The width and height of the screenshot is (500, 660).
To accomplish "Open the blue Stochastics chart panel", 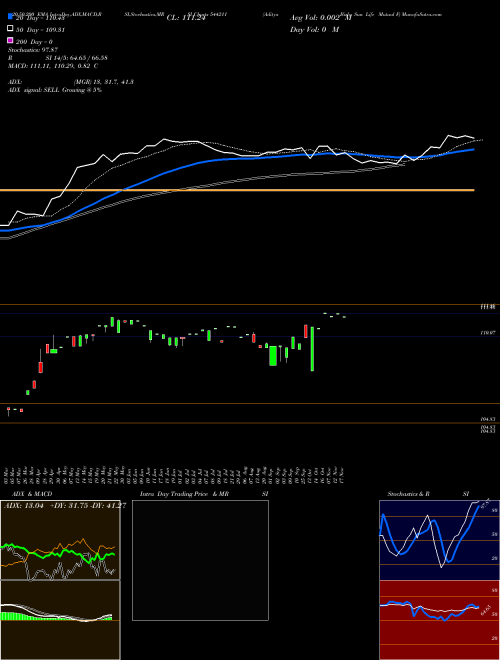I will (x=440, y=540).
